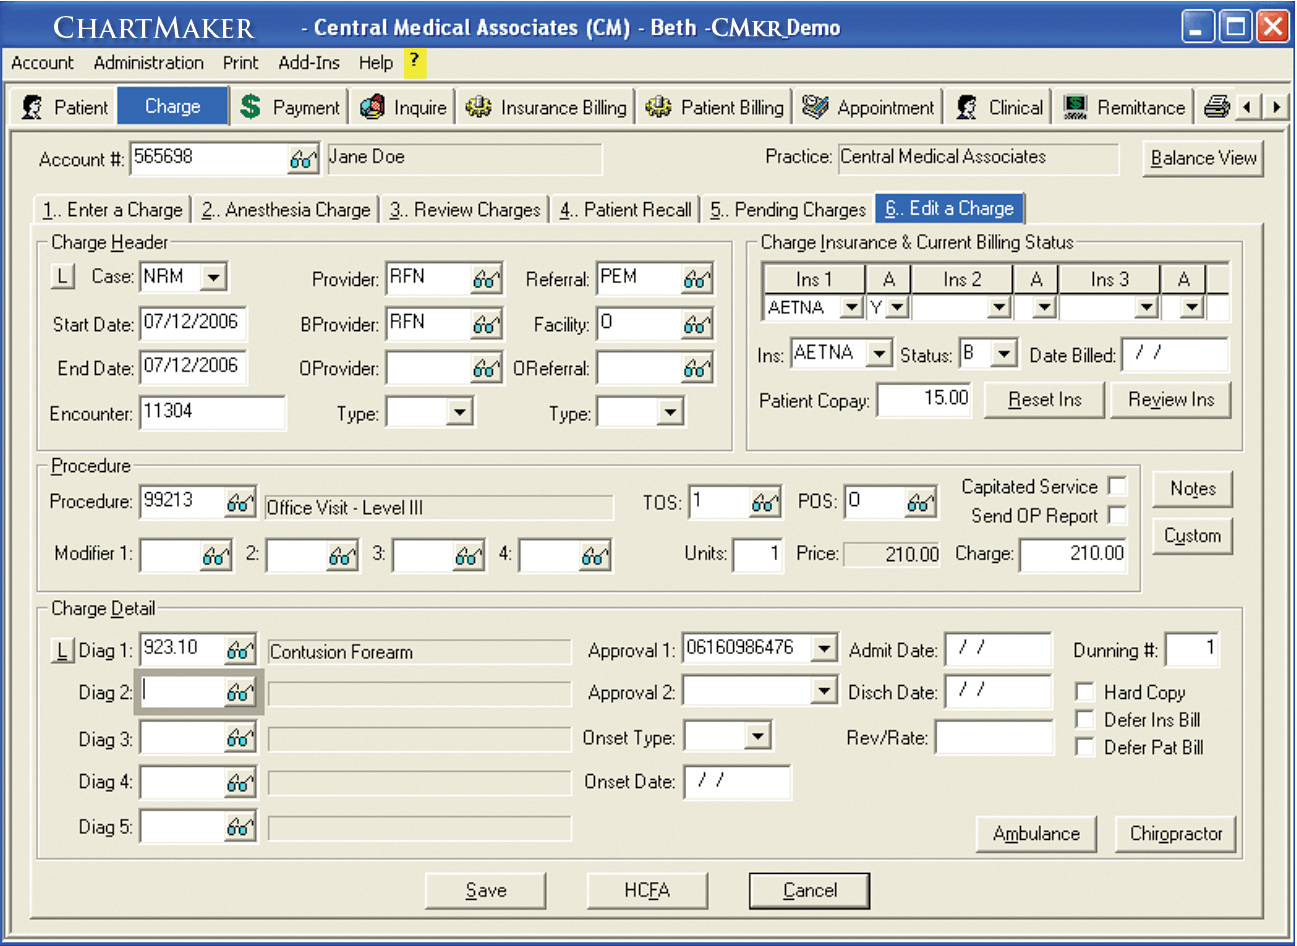Image resolution: width=1297 pixels, height=946 pixels.
Task: Switch to the Review Charges tab
Action: (466, 210)
